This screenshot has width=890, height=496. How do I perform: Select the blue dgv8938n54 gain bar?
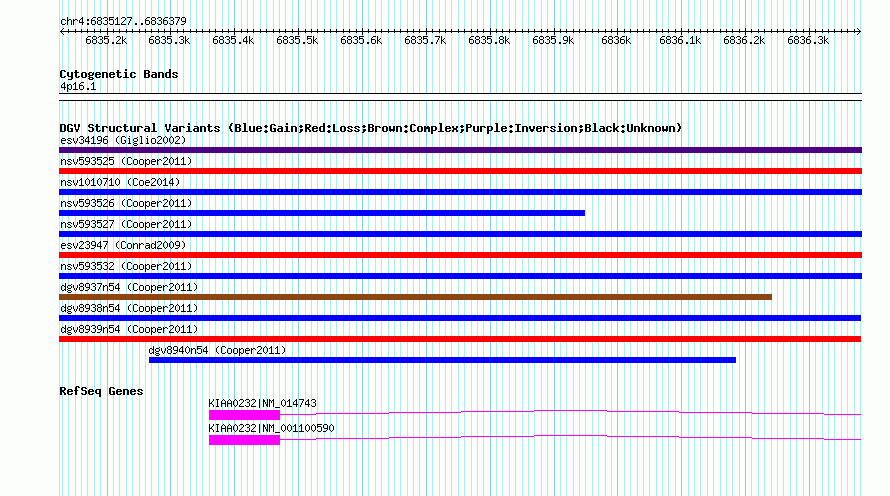click(460, 318)
